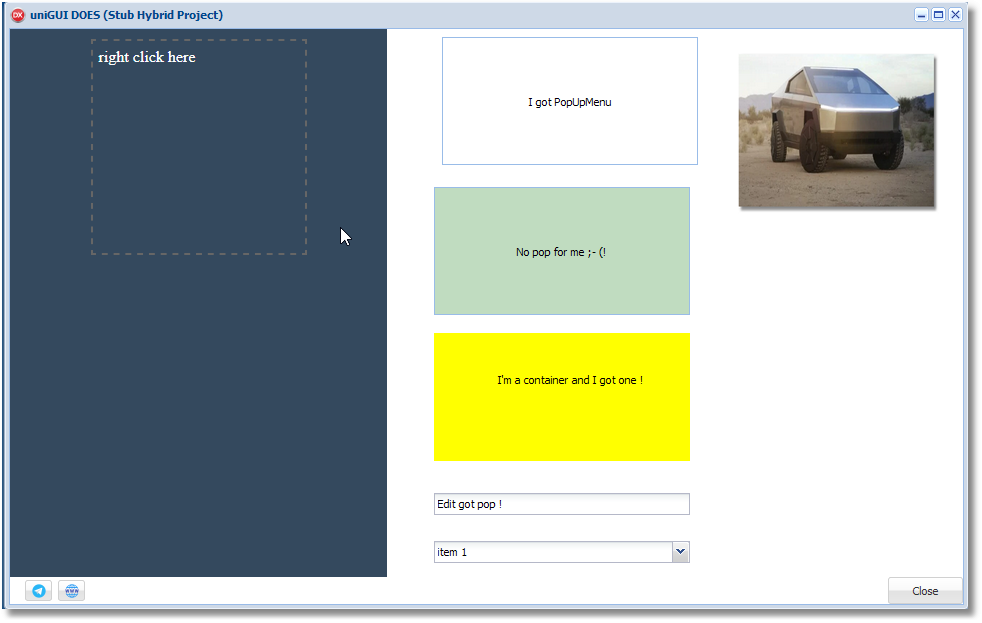Click into the 'item 1' combo box text
982x623 pixels.
[x=553, y=552]
